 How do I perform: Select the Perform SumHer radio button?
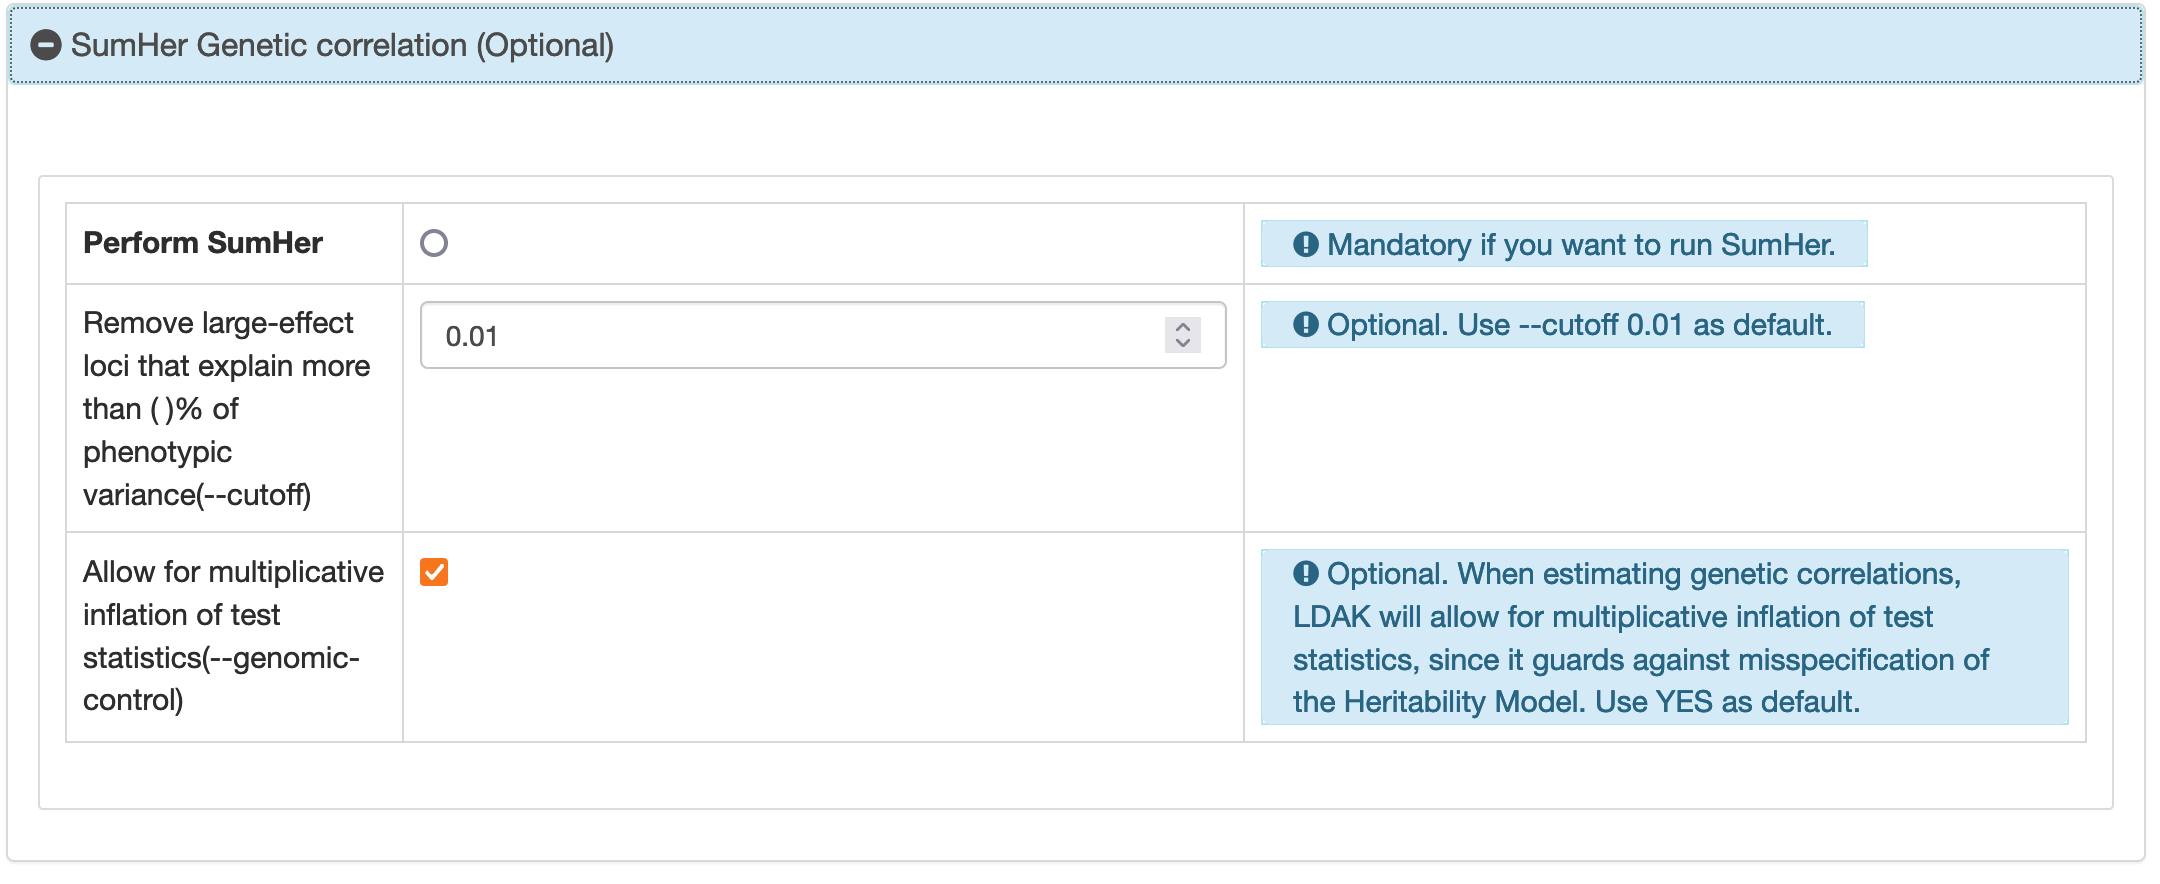pyautogui.click(x=434, y=243)
